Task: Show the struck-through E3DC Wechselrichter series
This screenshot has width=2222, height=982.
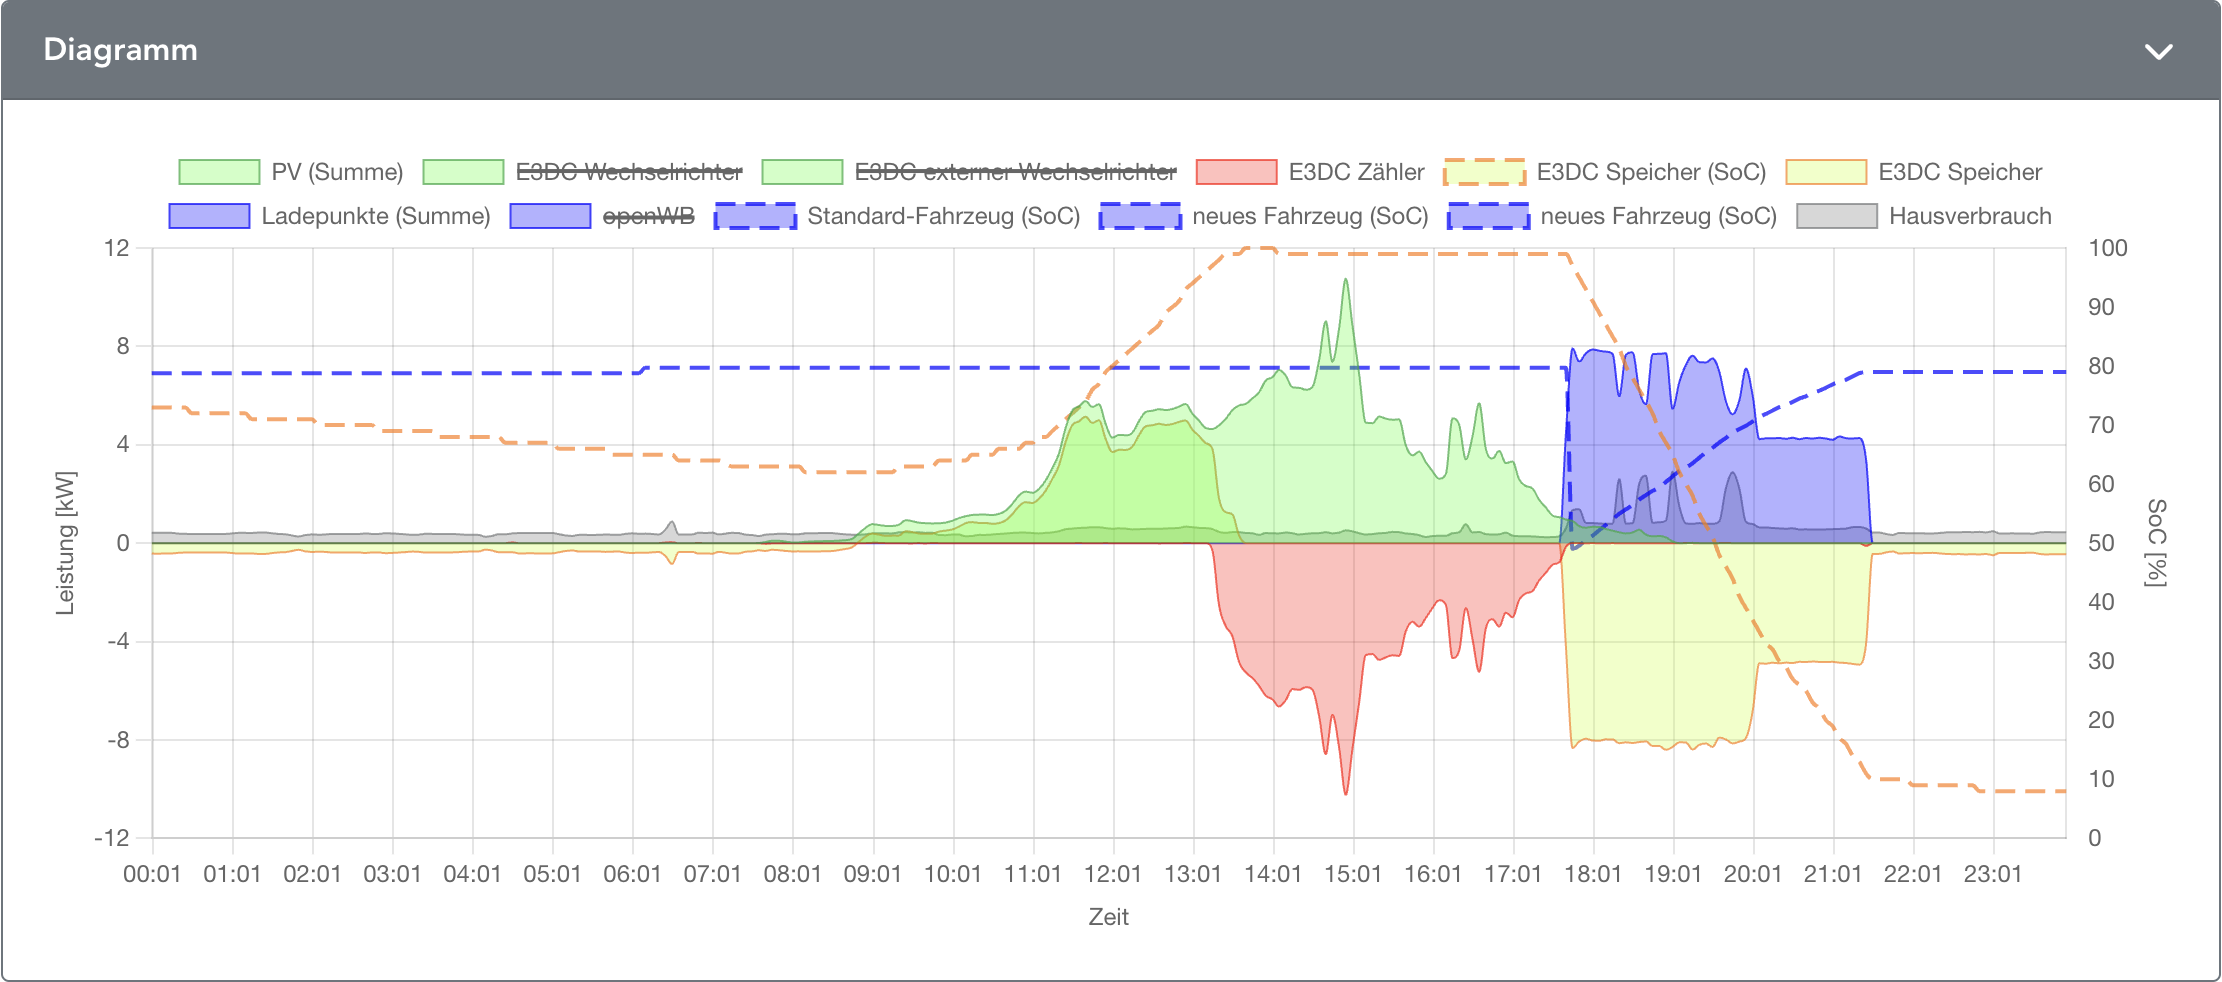Action: [x=628, y=172]
